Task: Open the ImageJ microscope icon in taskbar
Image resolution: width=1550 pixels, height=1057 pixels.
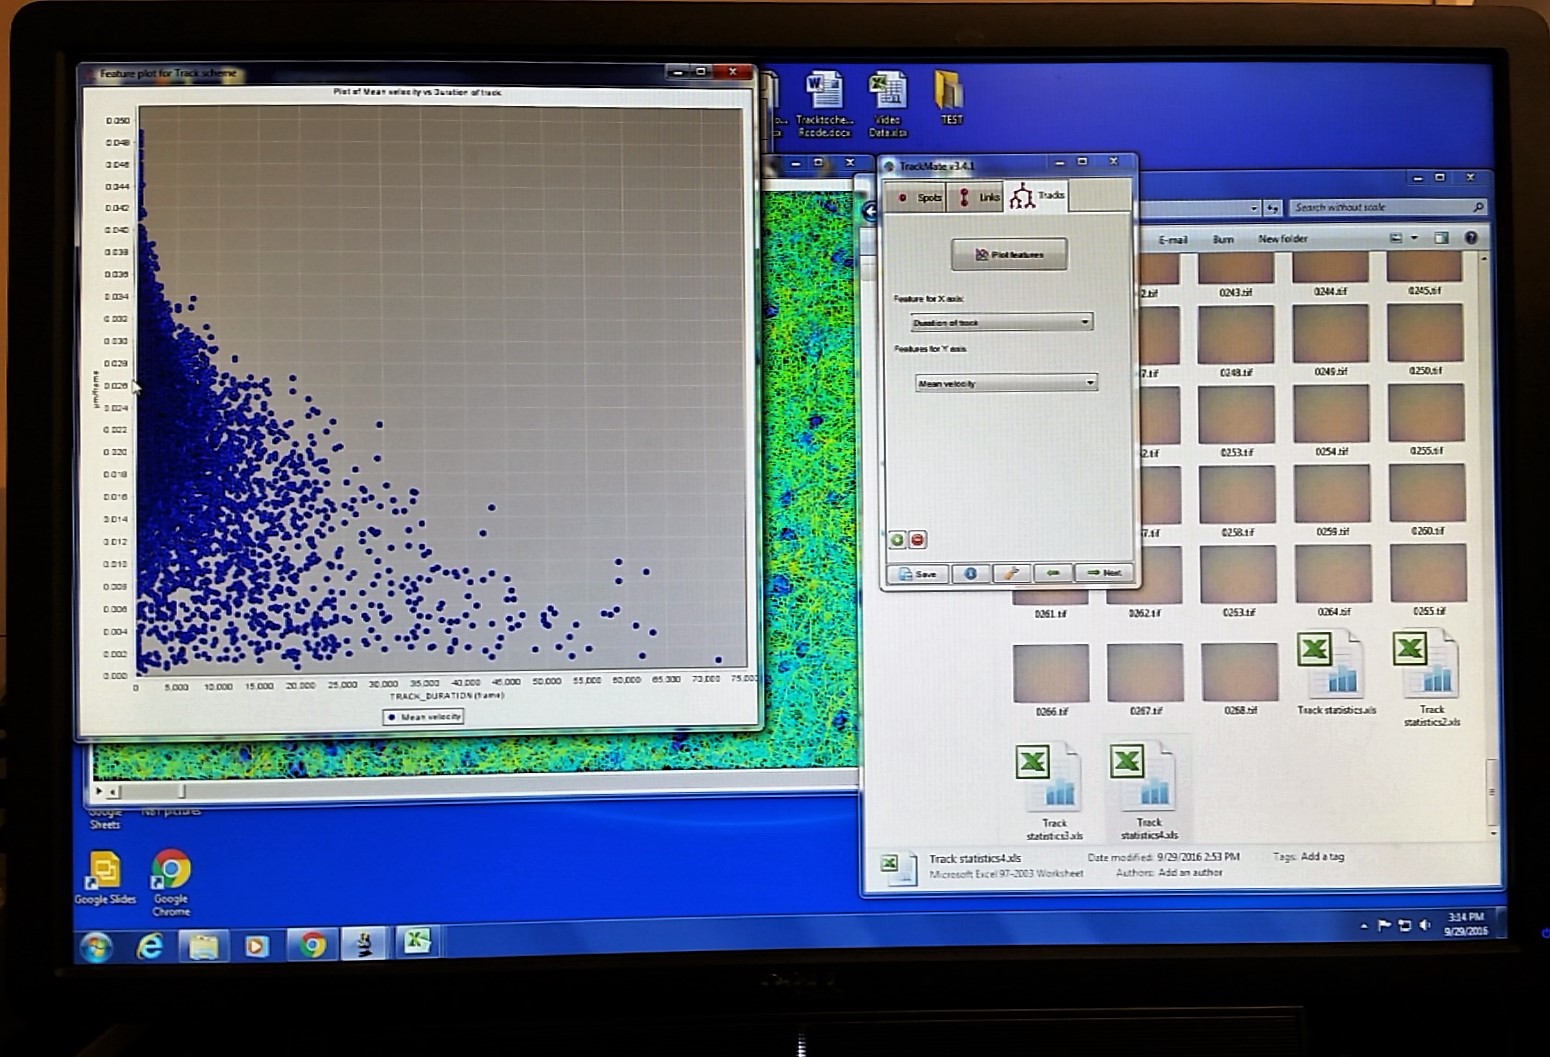Action: (365, 943)
